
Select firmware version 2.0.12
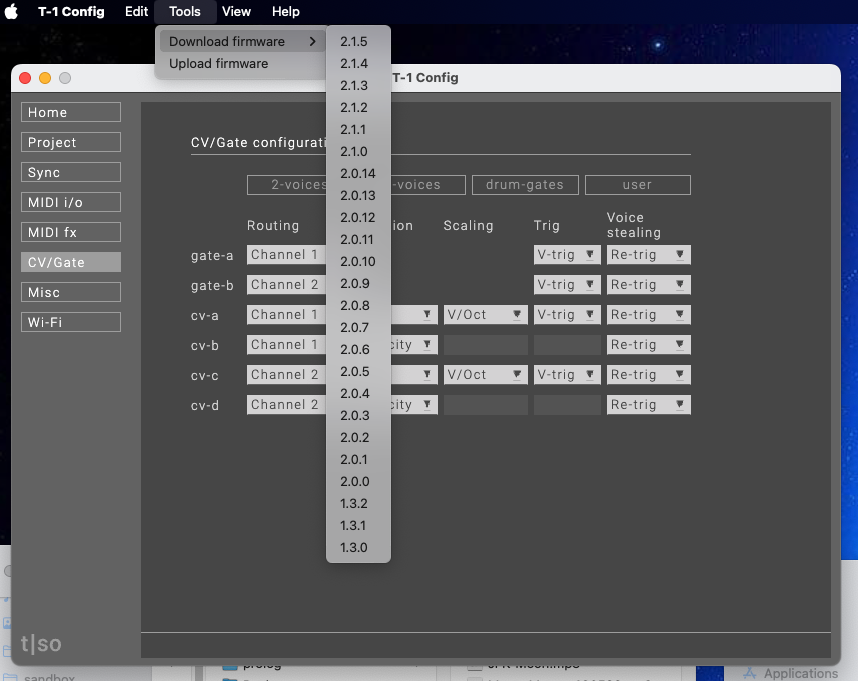(x=358, y=218)
